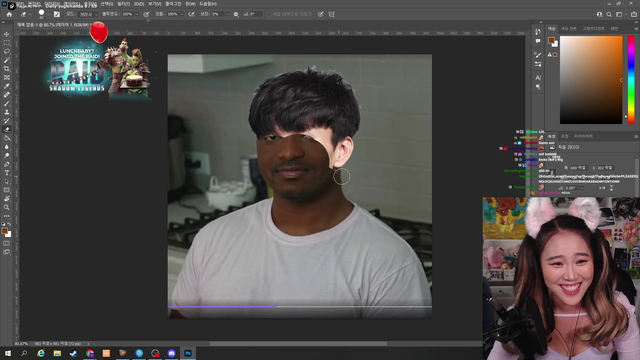Toggle pressure for opacity button
The width and height of the screenshot is (640, 360).
tap(146, 14)
